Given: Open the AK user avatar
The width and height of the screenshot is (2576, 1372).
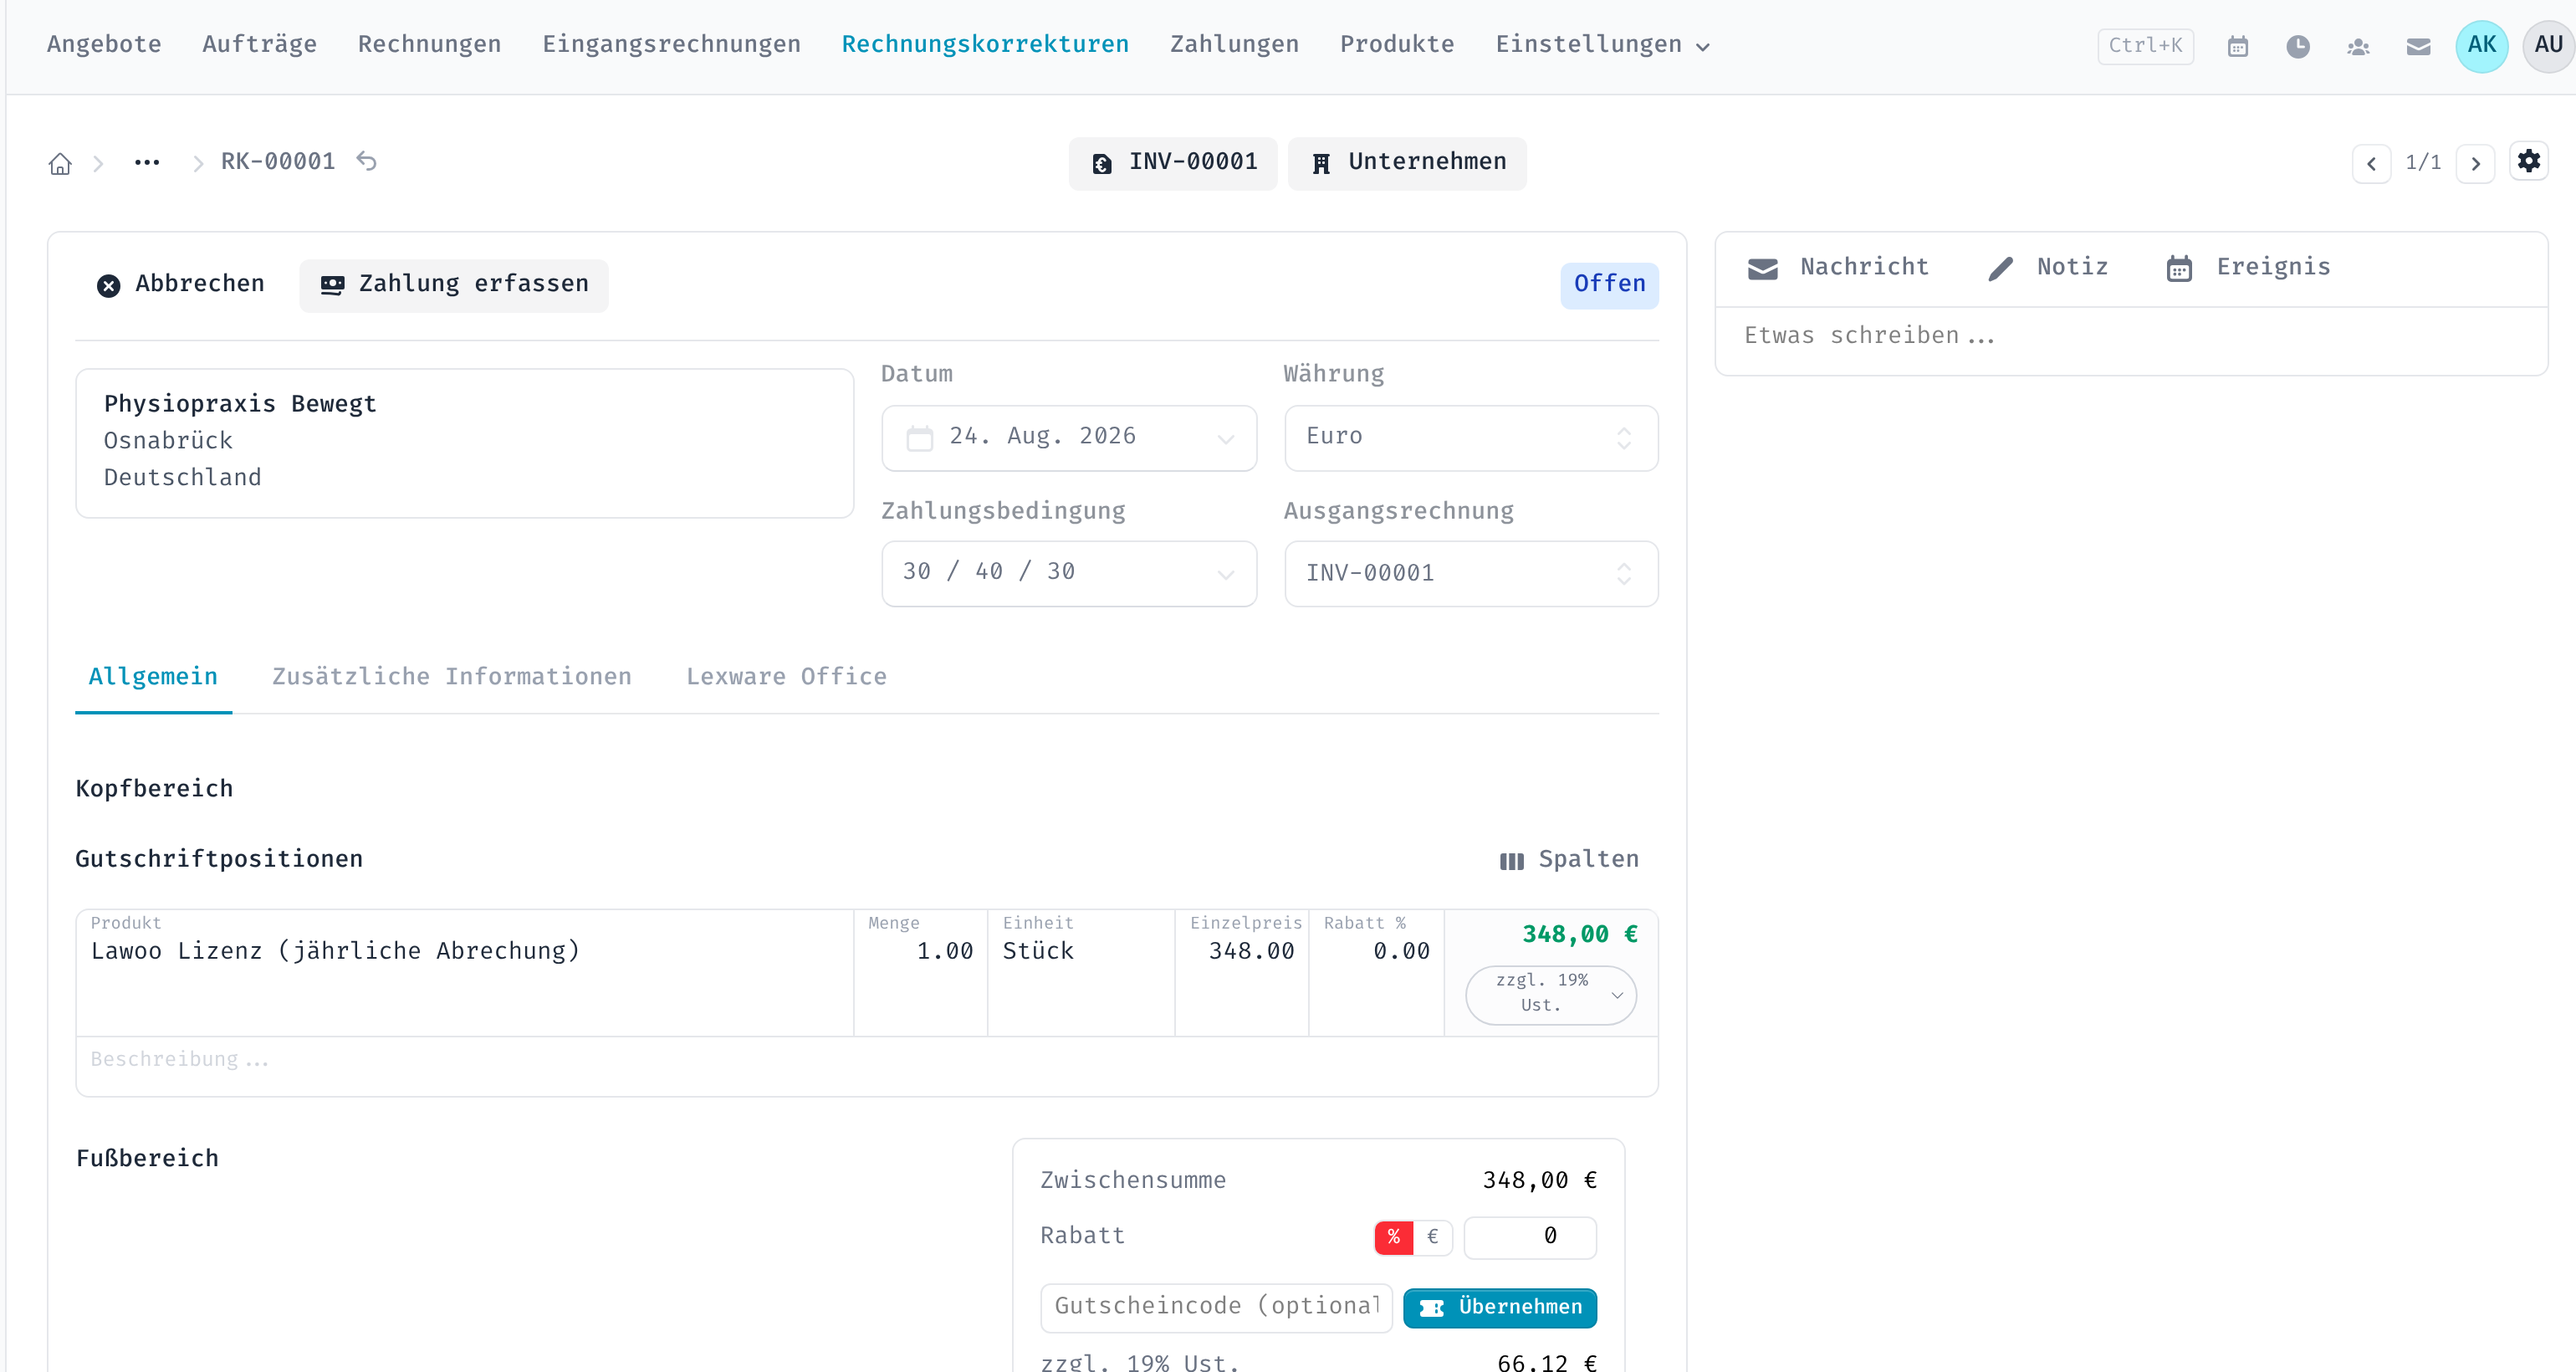Looking at the screenshot, I should 2481,46.
